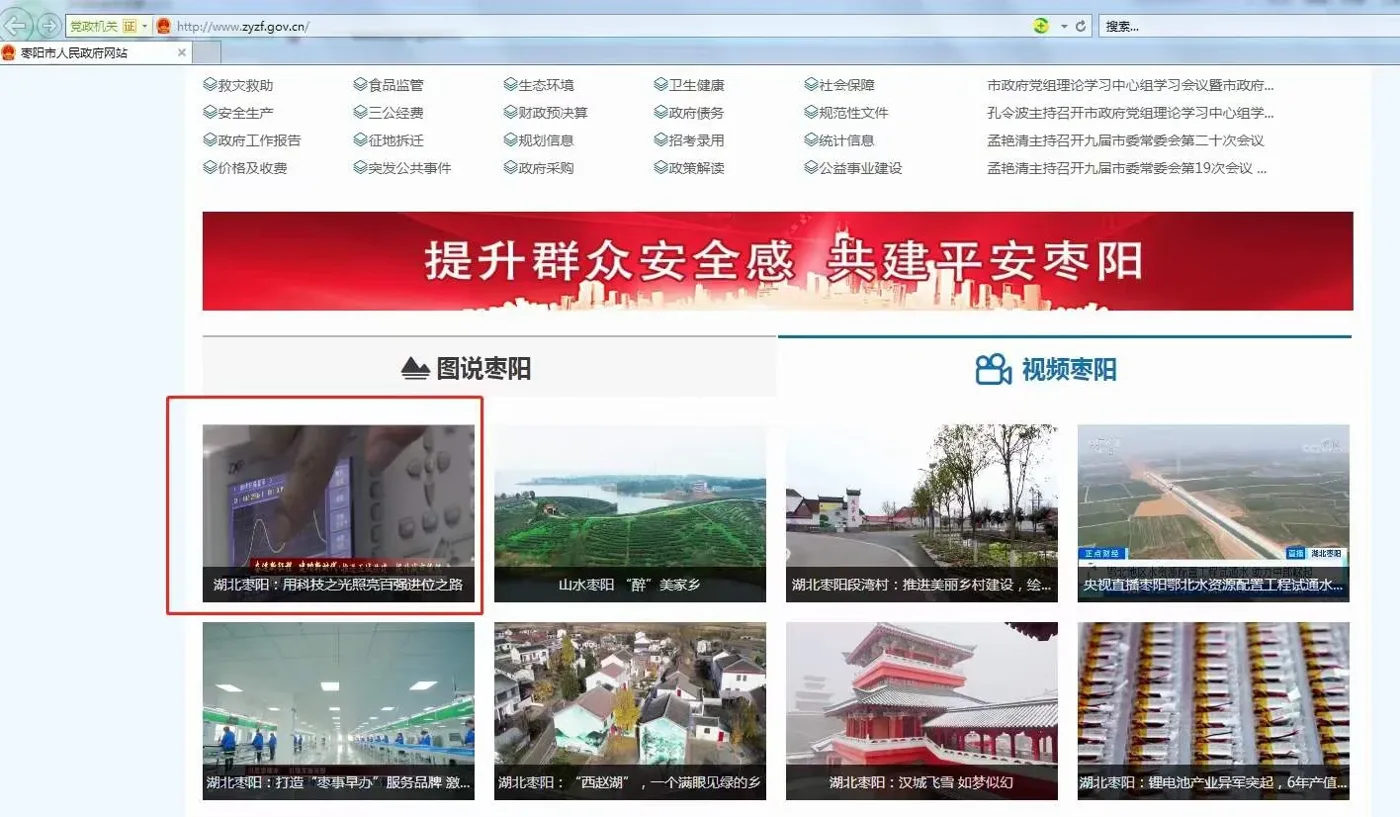This screenshot has height=817, width=1400.
Task: Click the icon beside 社会保障
Action: point(811,85)
